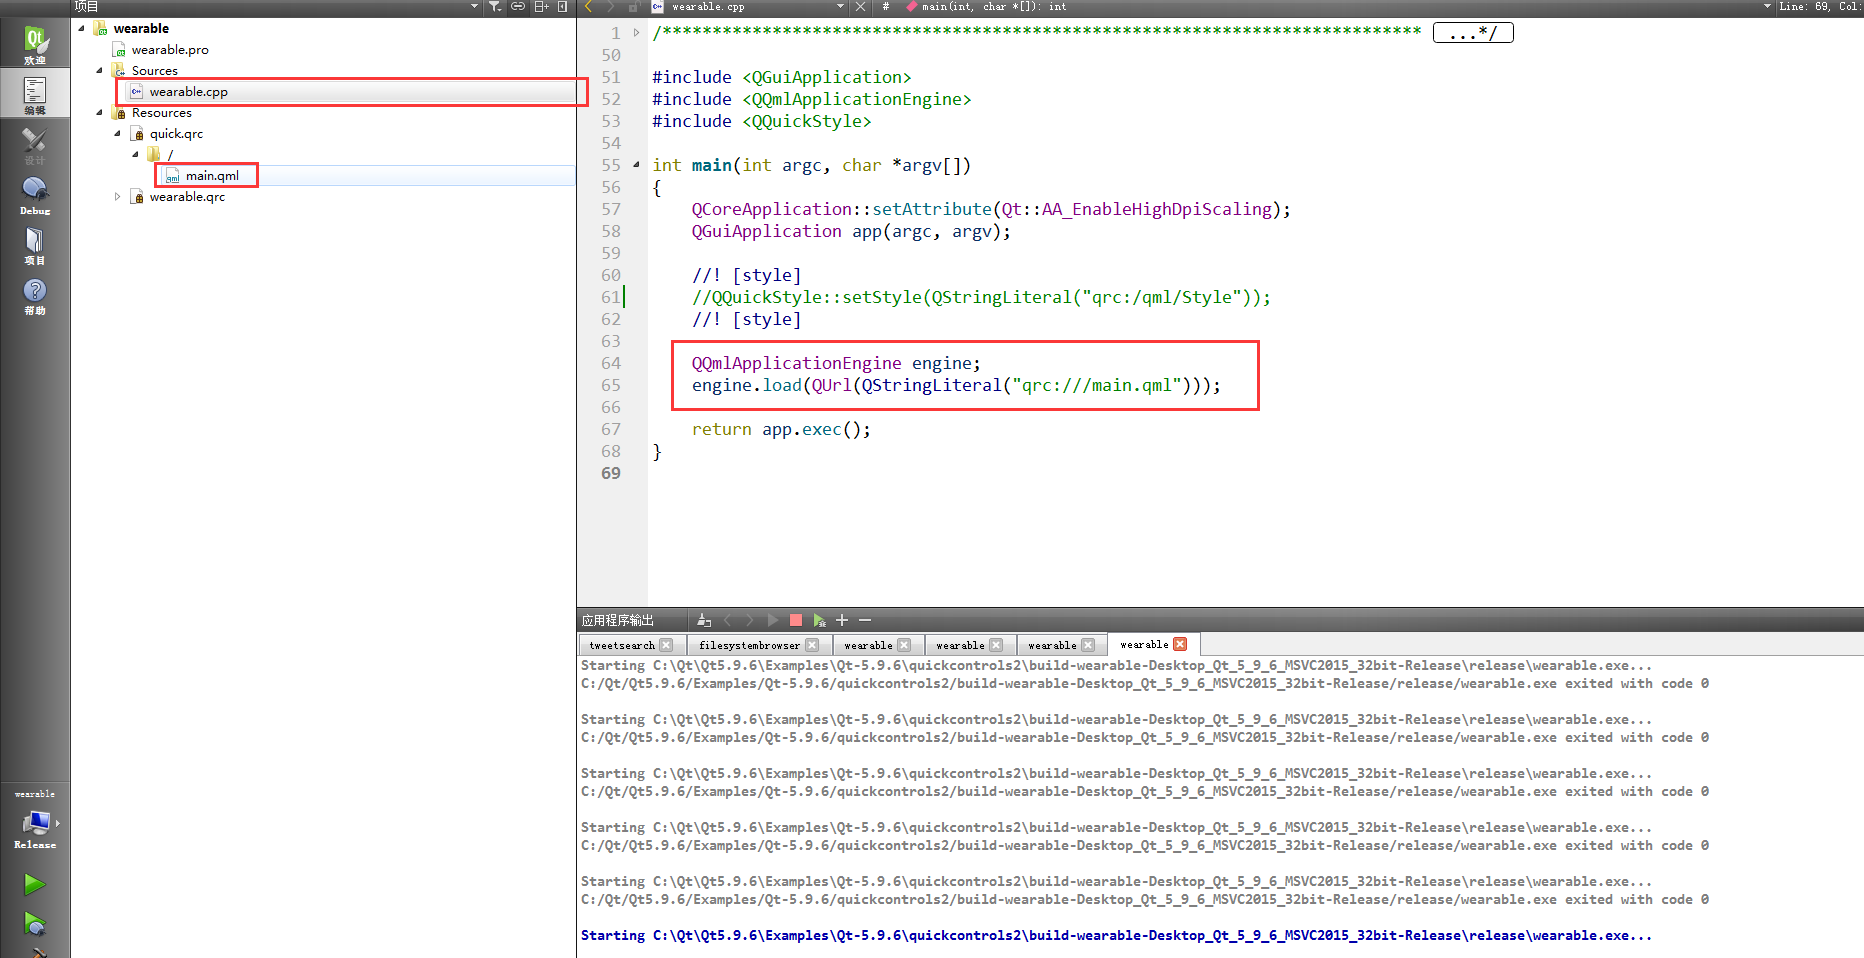Collapse the Resources folder

tap(99, 112)
